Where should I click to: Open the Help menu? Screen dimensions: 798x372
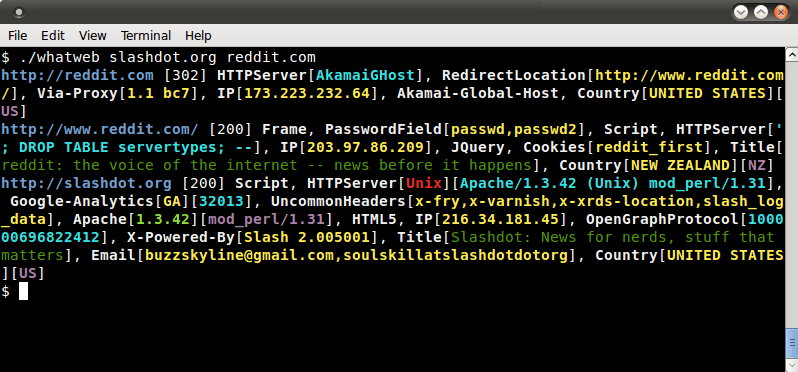coord(198,36)
